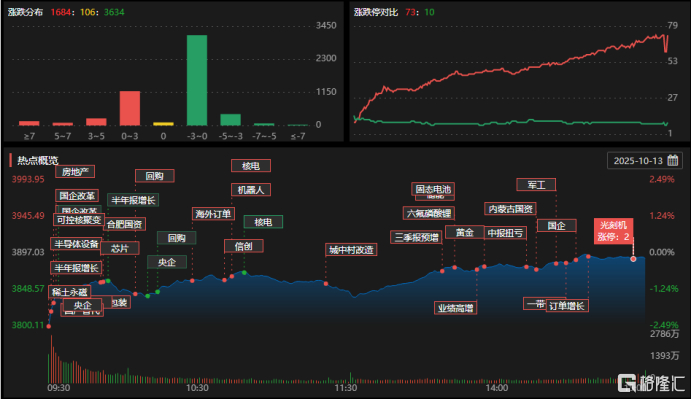Select the 合肥国资 hotspot tag
This screenshot has height=400, width=692.
(125, 224)
